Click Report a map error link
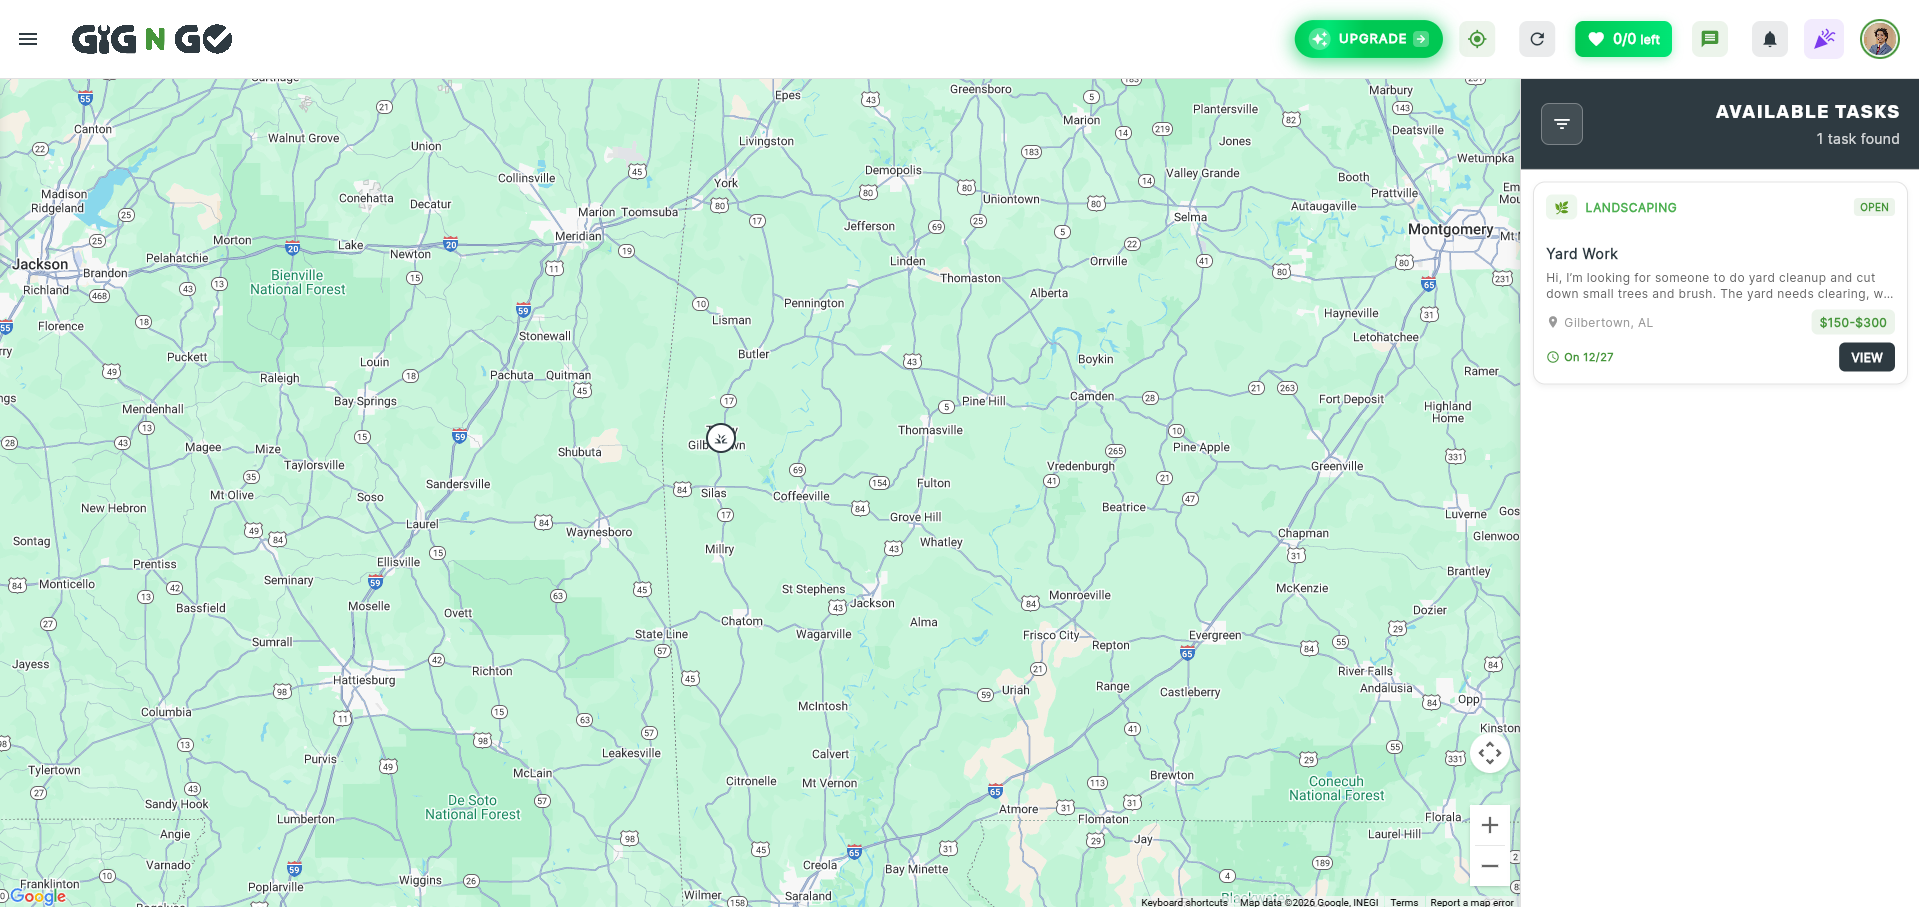Viewport: 1919px width, 907px height. [x=1472, y=902]
